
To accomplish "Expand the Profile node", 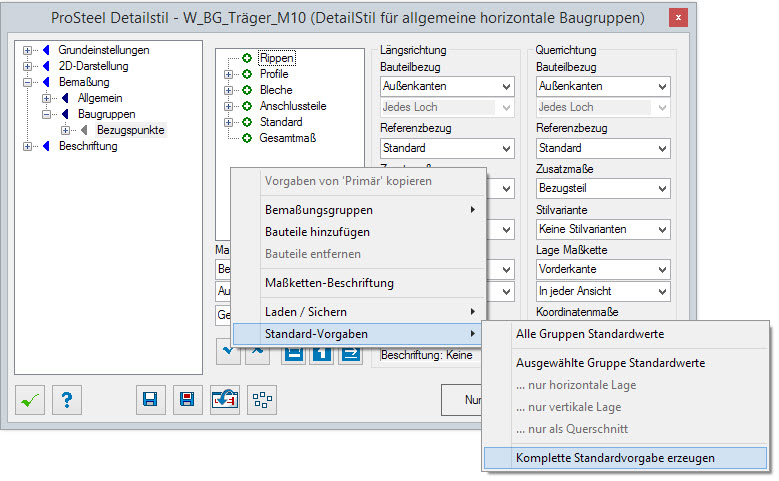I will (x=228, y=74).
